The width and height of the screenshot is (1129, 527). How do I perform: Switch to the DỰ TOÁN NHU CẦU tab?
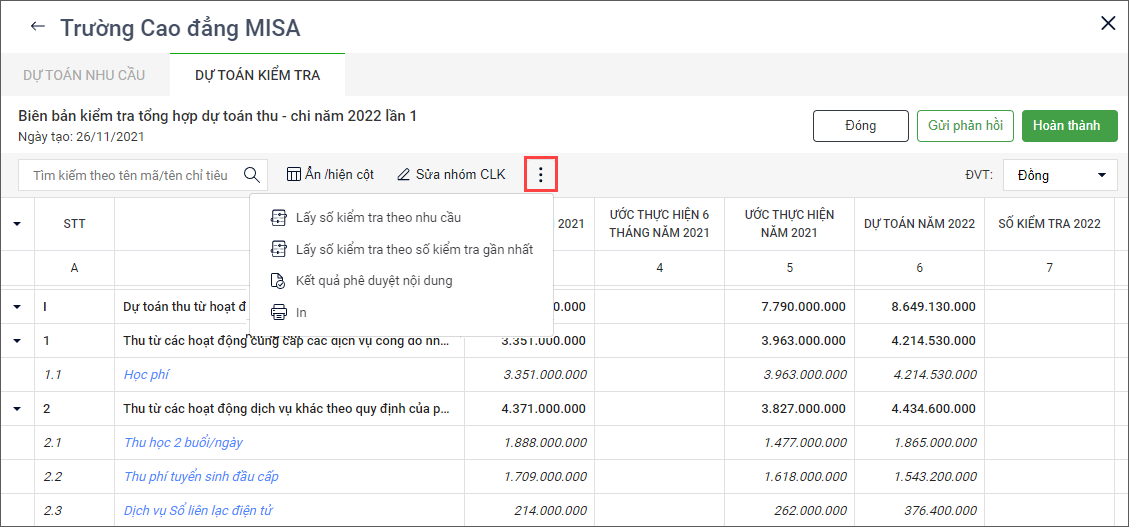click(84, 75)
